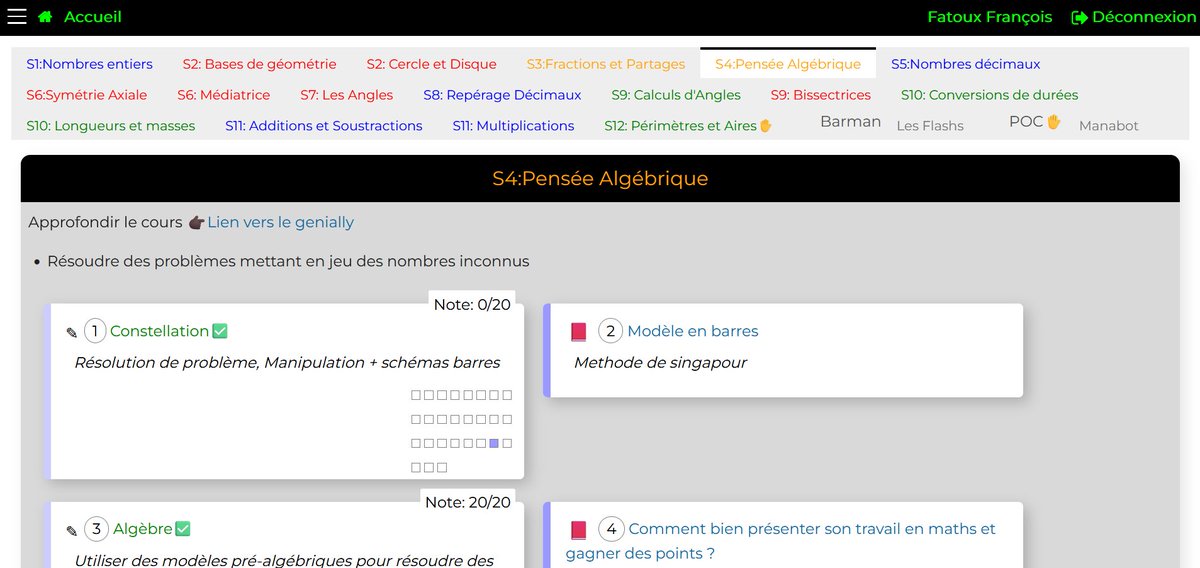Click red book icon on lesson 4 card
This screenshot has width=1200, height=568.
click(578, 529)
